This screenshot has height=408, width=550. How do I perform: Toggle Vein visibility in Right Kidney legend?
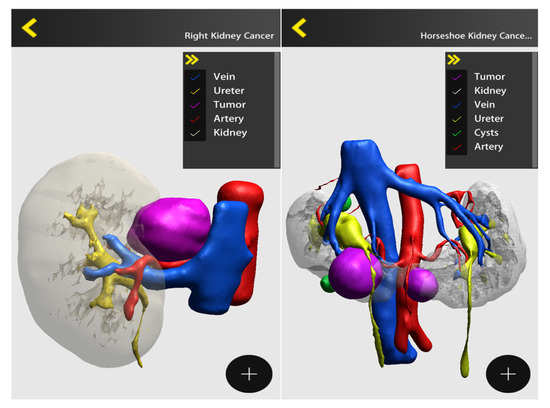[x=195, y=77]
